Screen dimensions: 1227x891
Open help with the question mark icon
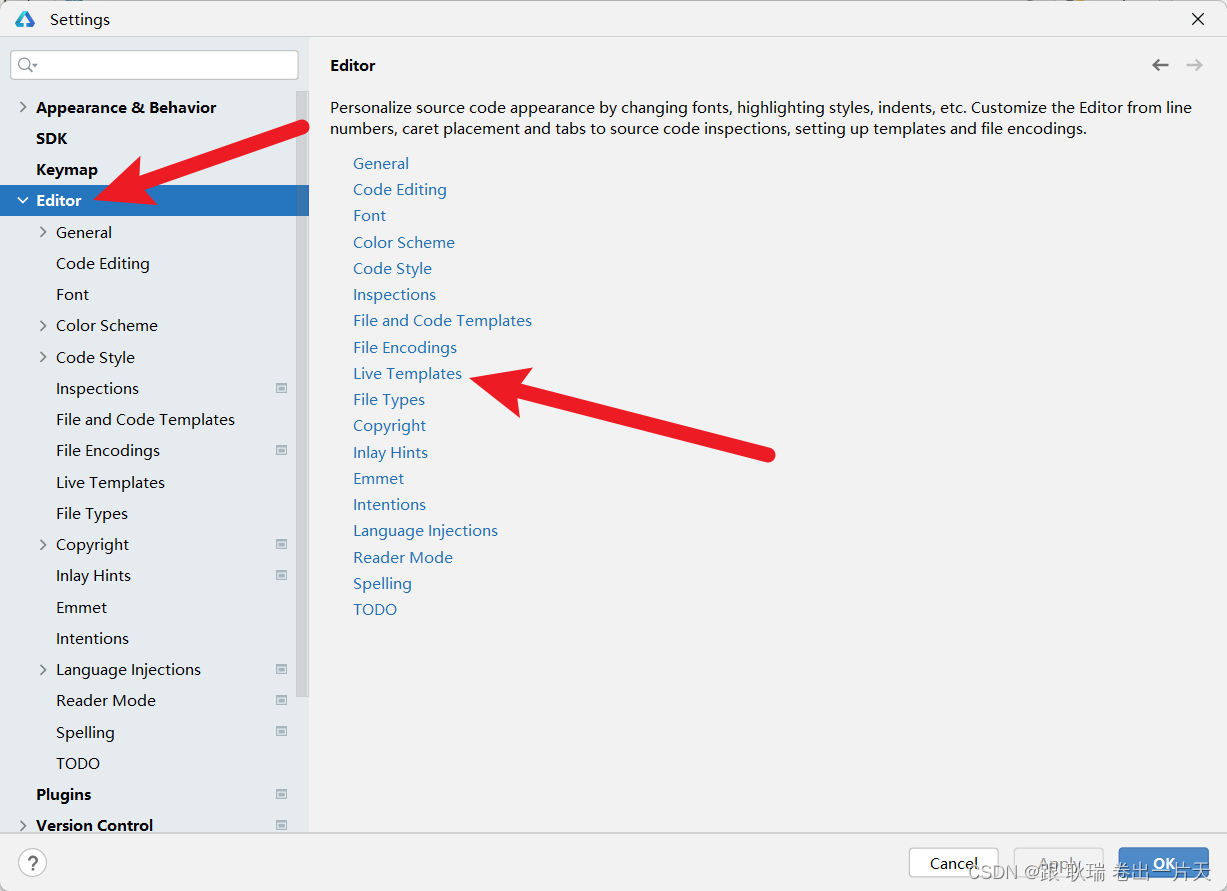coord(32,863)
